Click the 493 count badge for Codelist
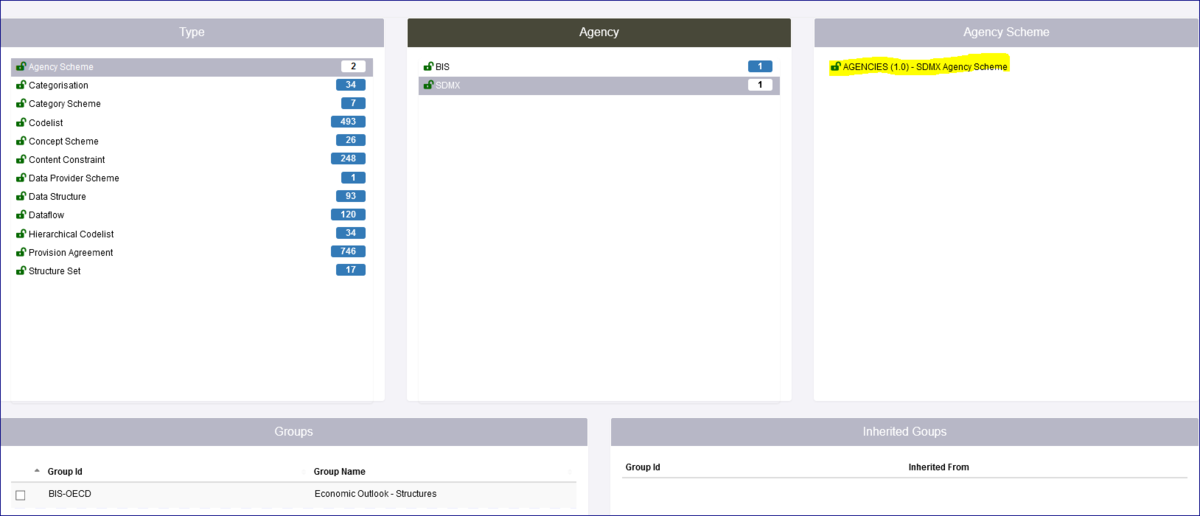Screen dimensions: 1200x516 pos(348,122)
